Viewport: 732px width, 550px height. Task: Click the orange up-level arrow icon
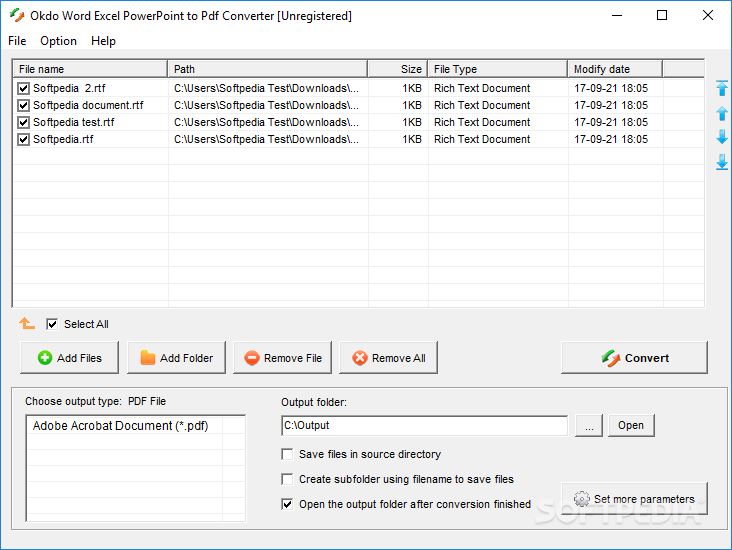(x=27, y=323)
